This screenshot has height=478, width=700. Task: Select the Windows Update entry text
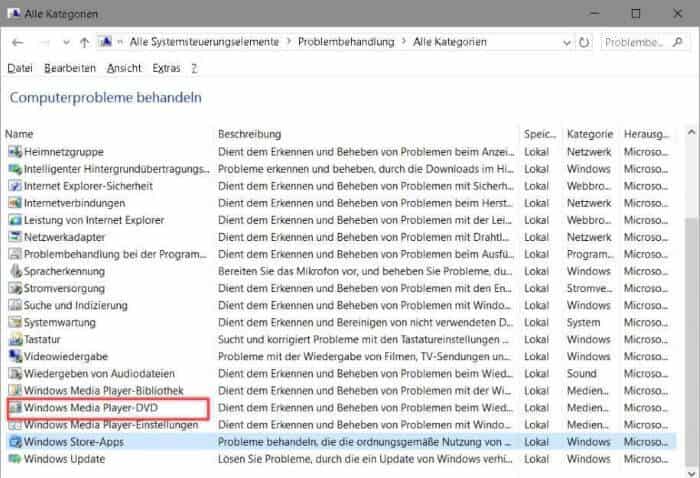pos(64,459)
